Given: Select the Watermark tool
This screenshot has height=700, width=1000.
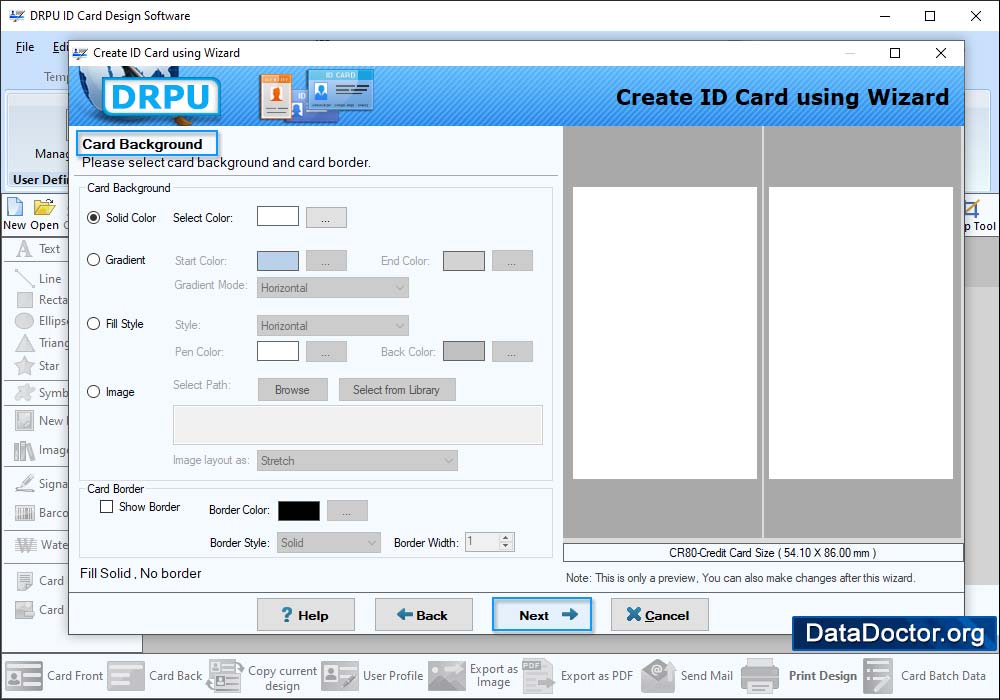Looking at the screenshot, I should pos(41,545).
